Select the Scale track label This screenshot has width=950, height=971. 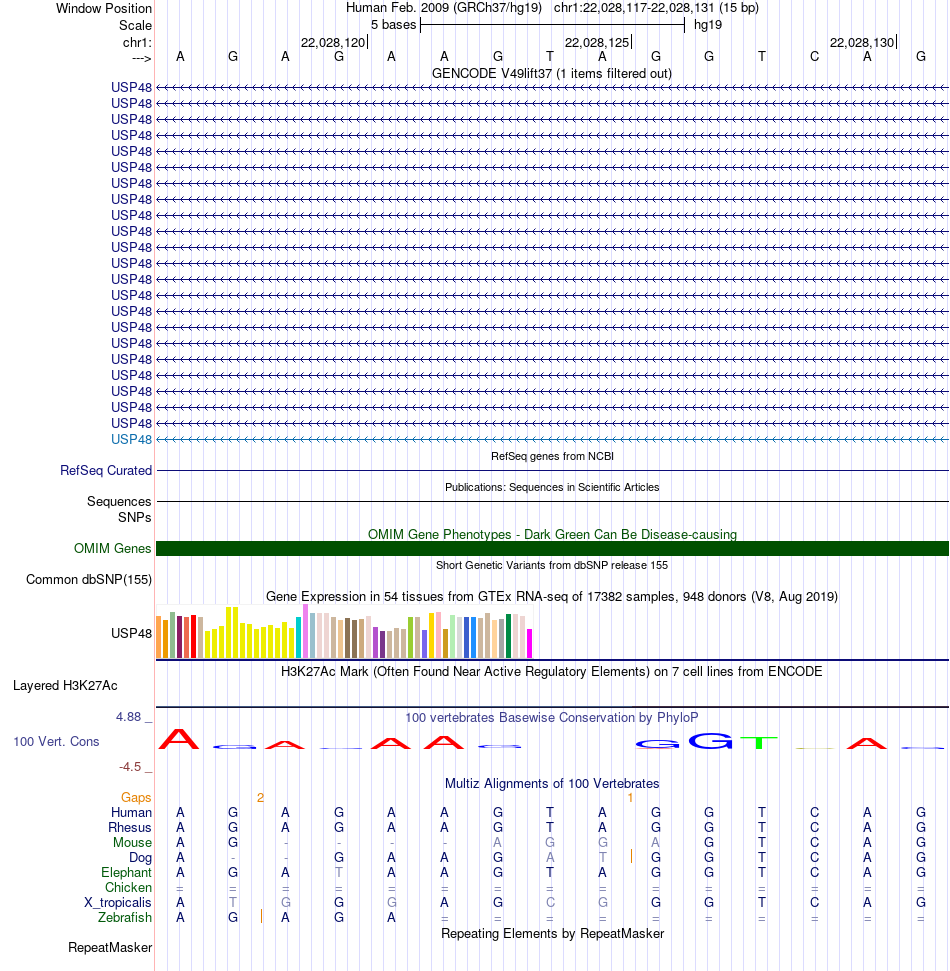coord(135,25)
